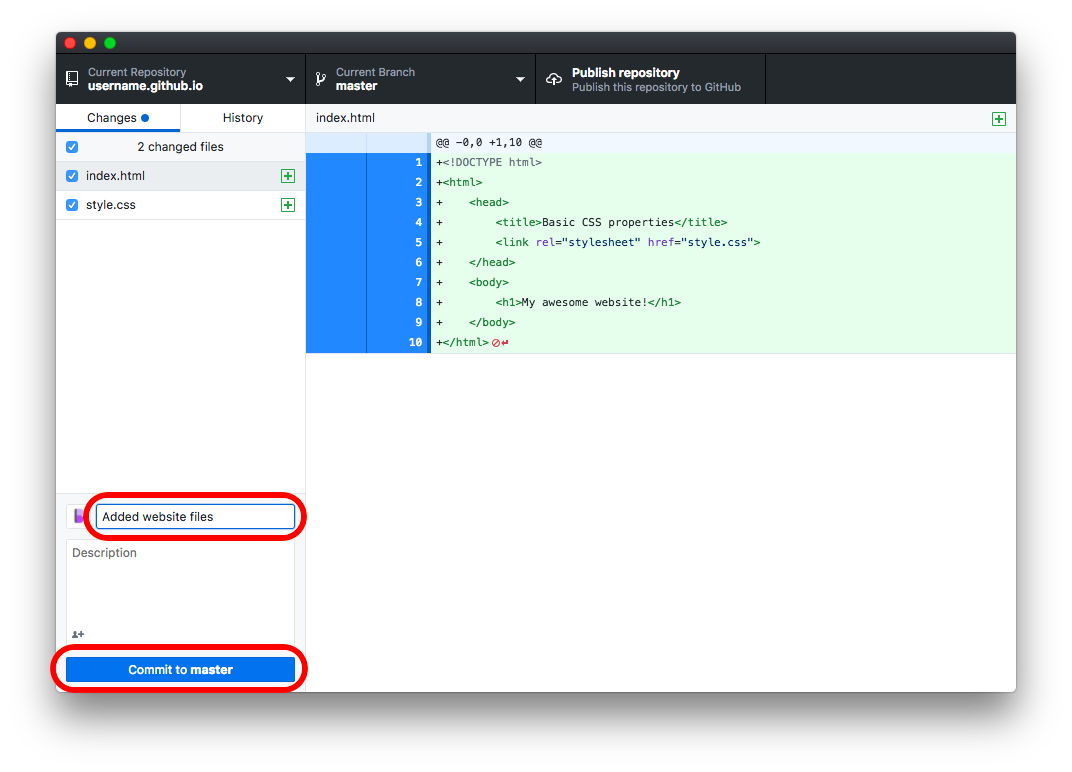
Task: Switch to the History tab
Action: [x=242, y=117]
